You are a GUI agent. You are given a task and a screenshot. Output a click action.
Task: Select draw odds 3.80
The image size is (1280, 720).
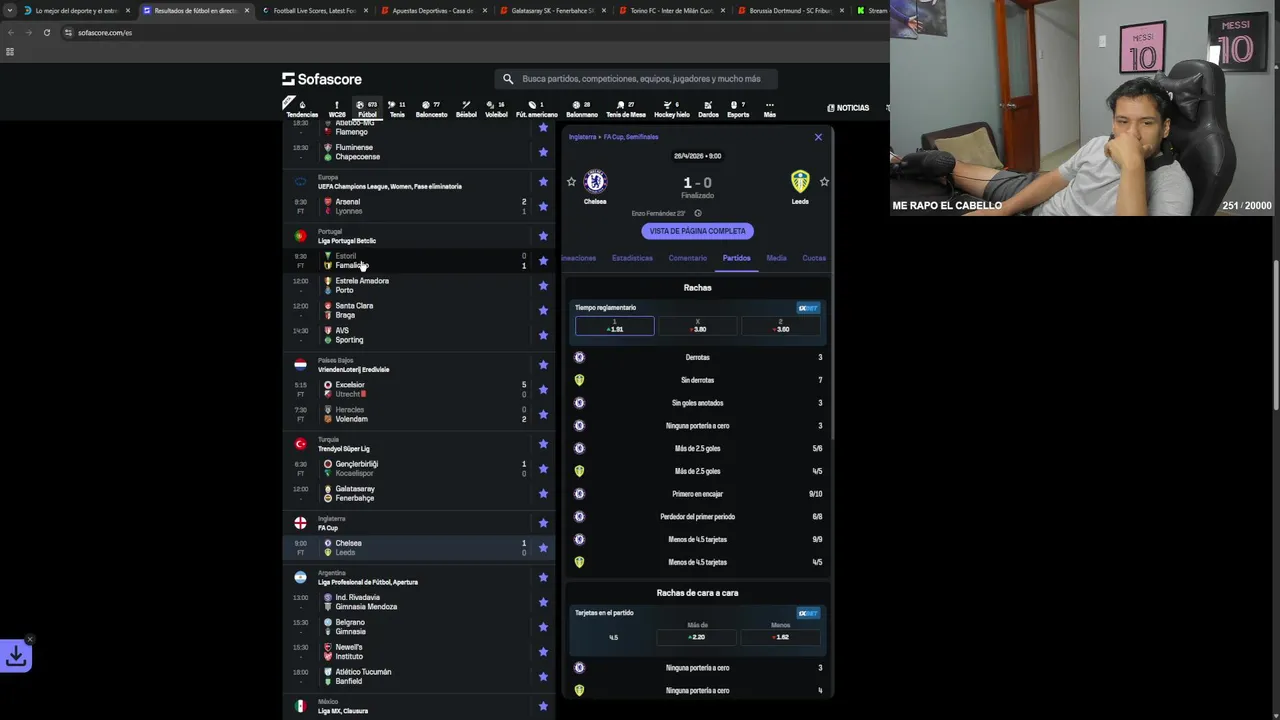click(x=698, y=326)
